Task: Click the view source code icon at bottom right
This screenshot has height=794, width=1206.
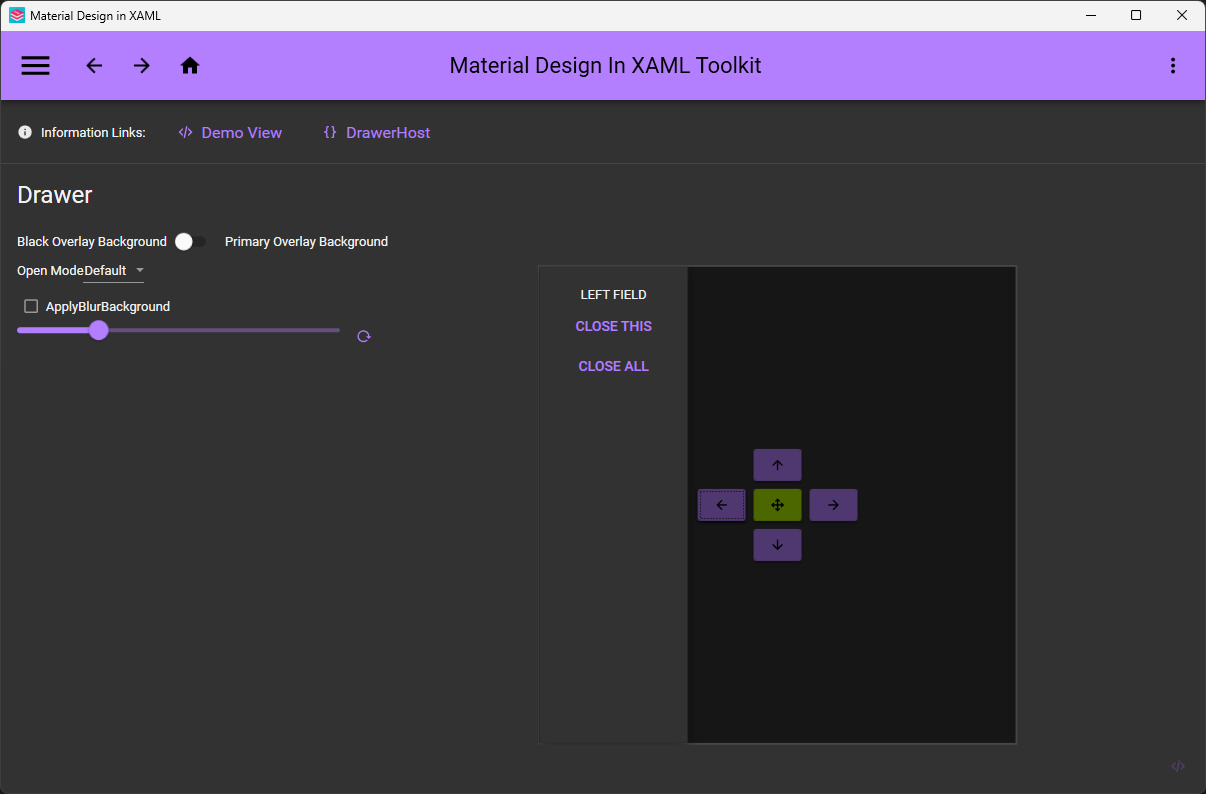Action: click(x=1178, y=766)
